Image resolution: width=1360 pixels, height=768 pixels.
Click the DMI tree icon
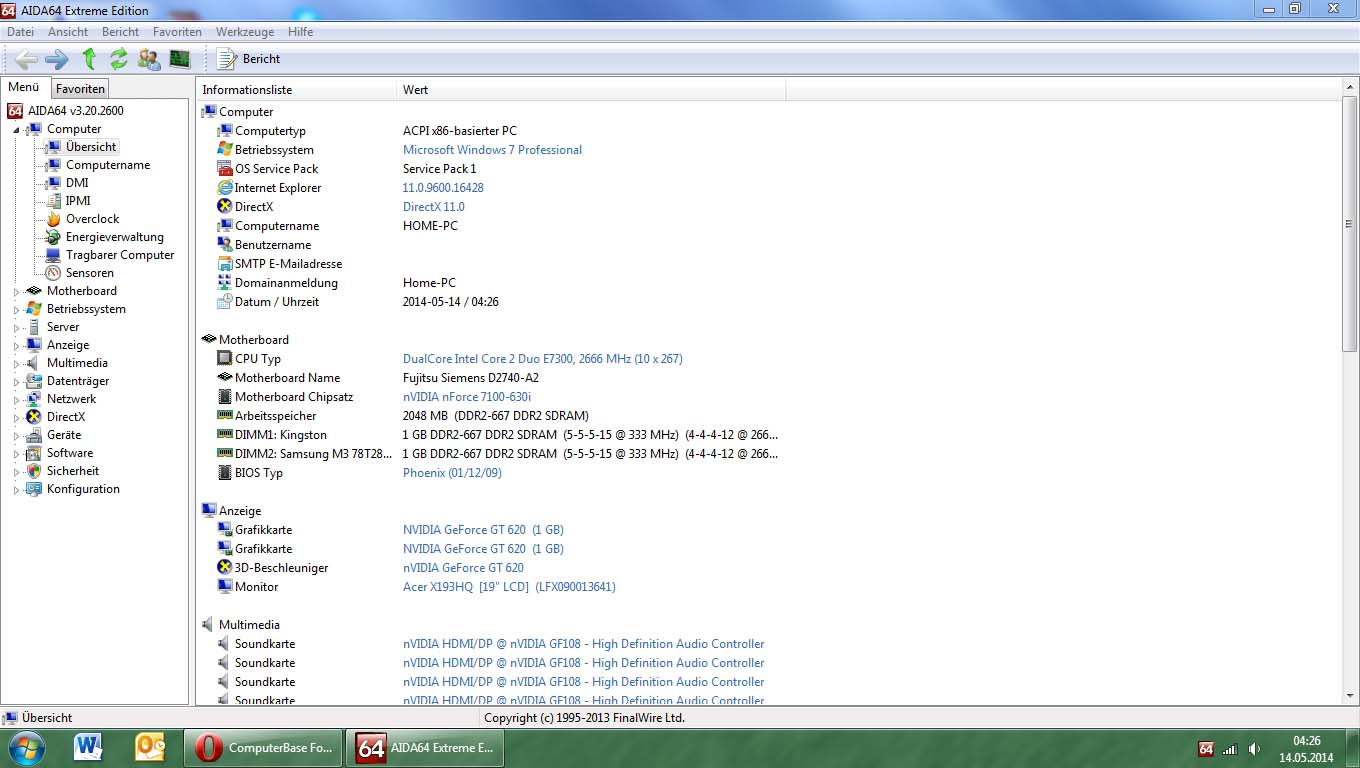coord(53,183)
